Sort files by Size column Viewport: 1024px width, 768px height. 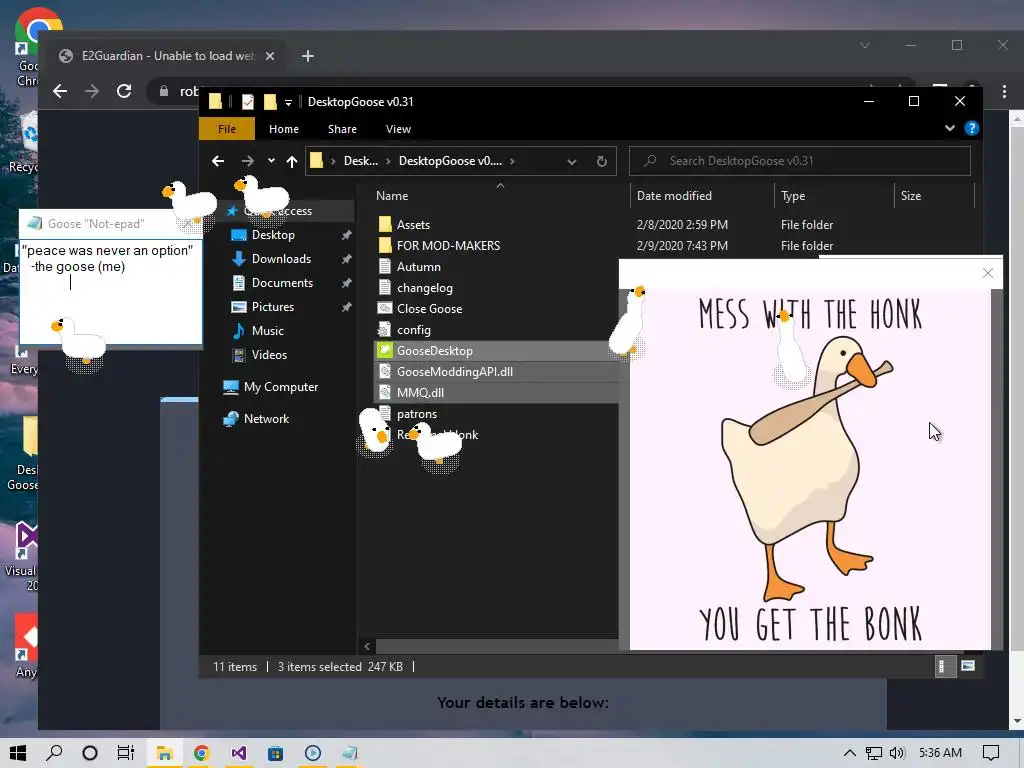[910, 196]
